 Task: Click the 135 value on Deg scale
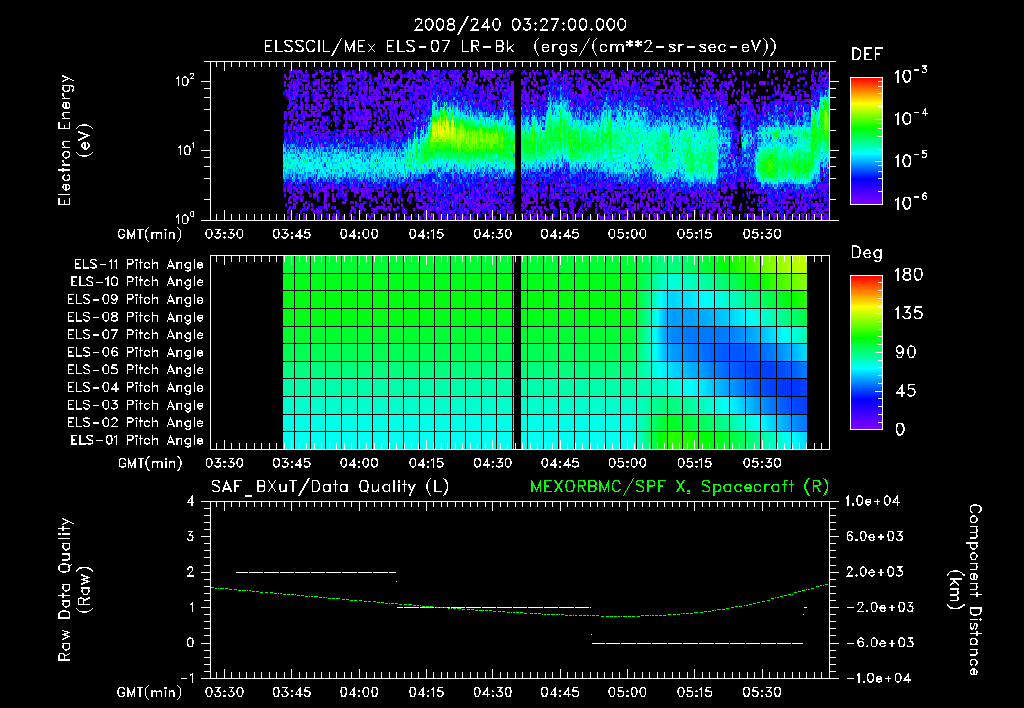pyautogui.click(x=908, y=314)
